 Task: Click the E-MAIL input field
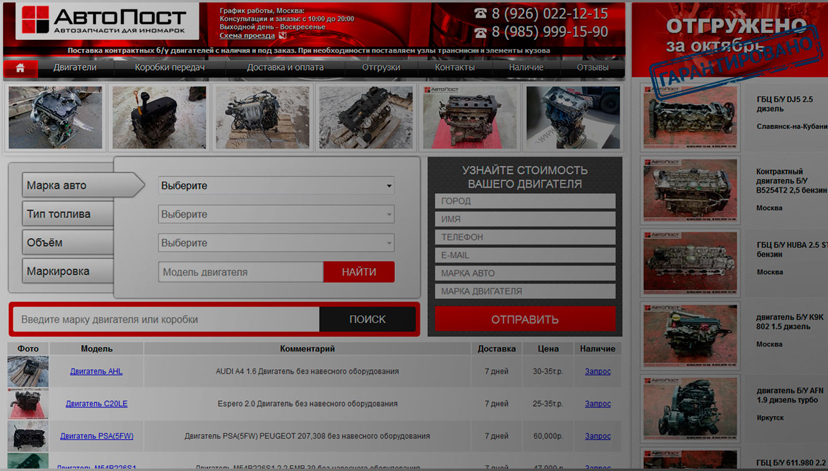coord(525,255)
